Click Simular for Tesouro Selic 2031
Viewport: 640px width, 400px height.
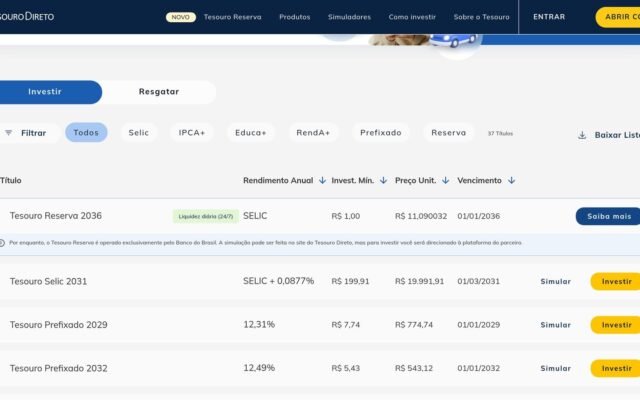point(556,282)
